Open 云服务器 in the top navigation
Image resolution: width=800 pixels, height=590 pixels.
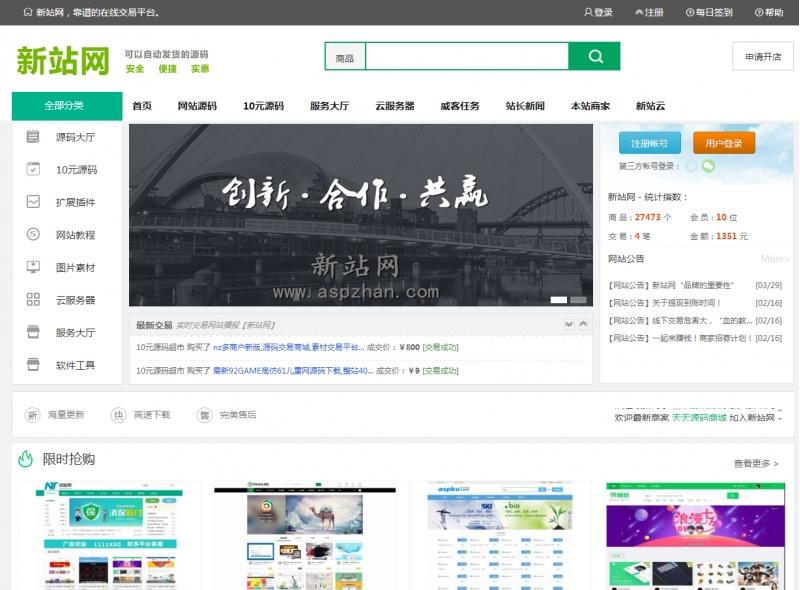[395, 106]
